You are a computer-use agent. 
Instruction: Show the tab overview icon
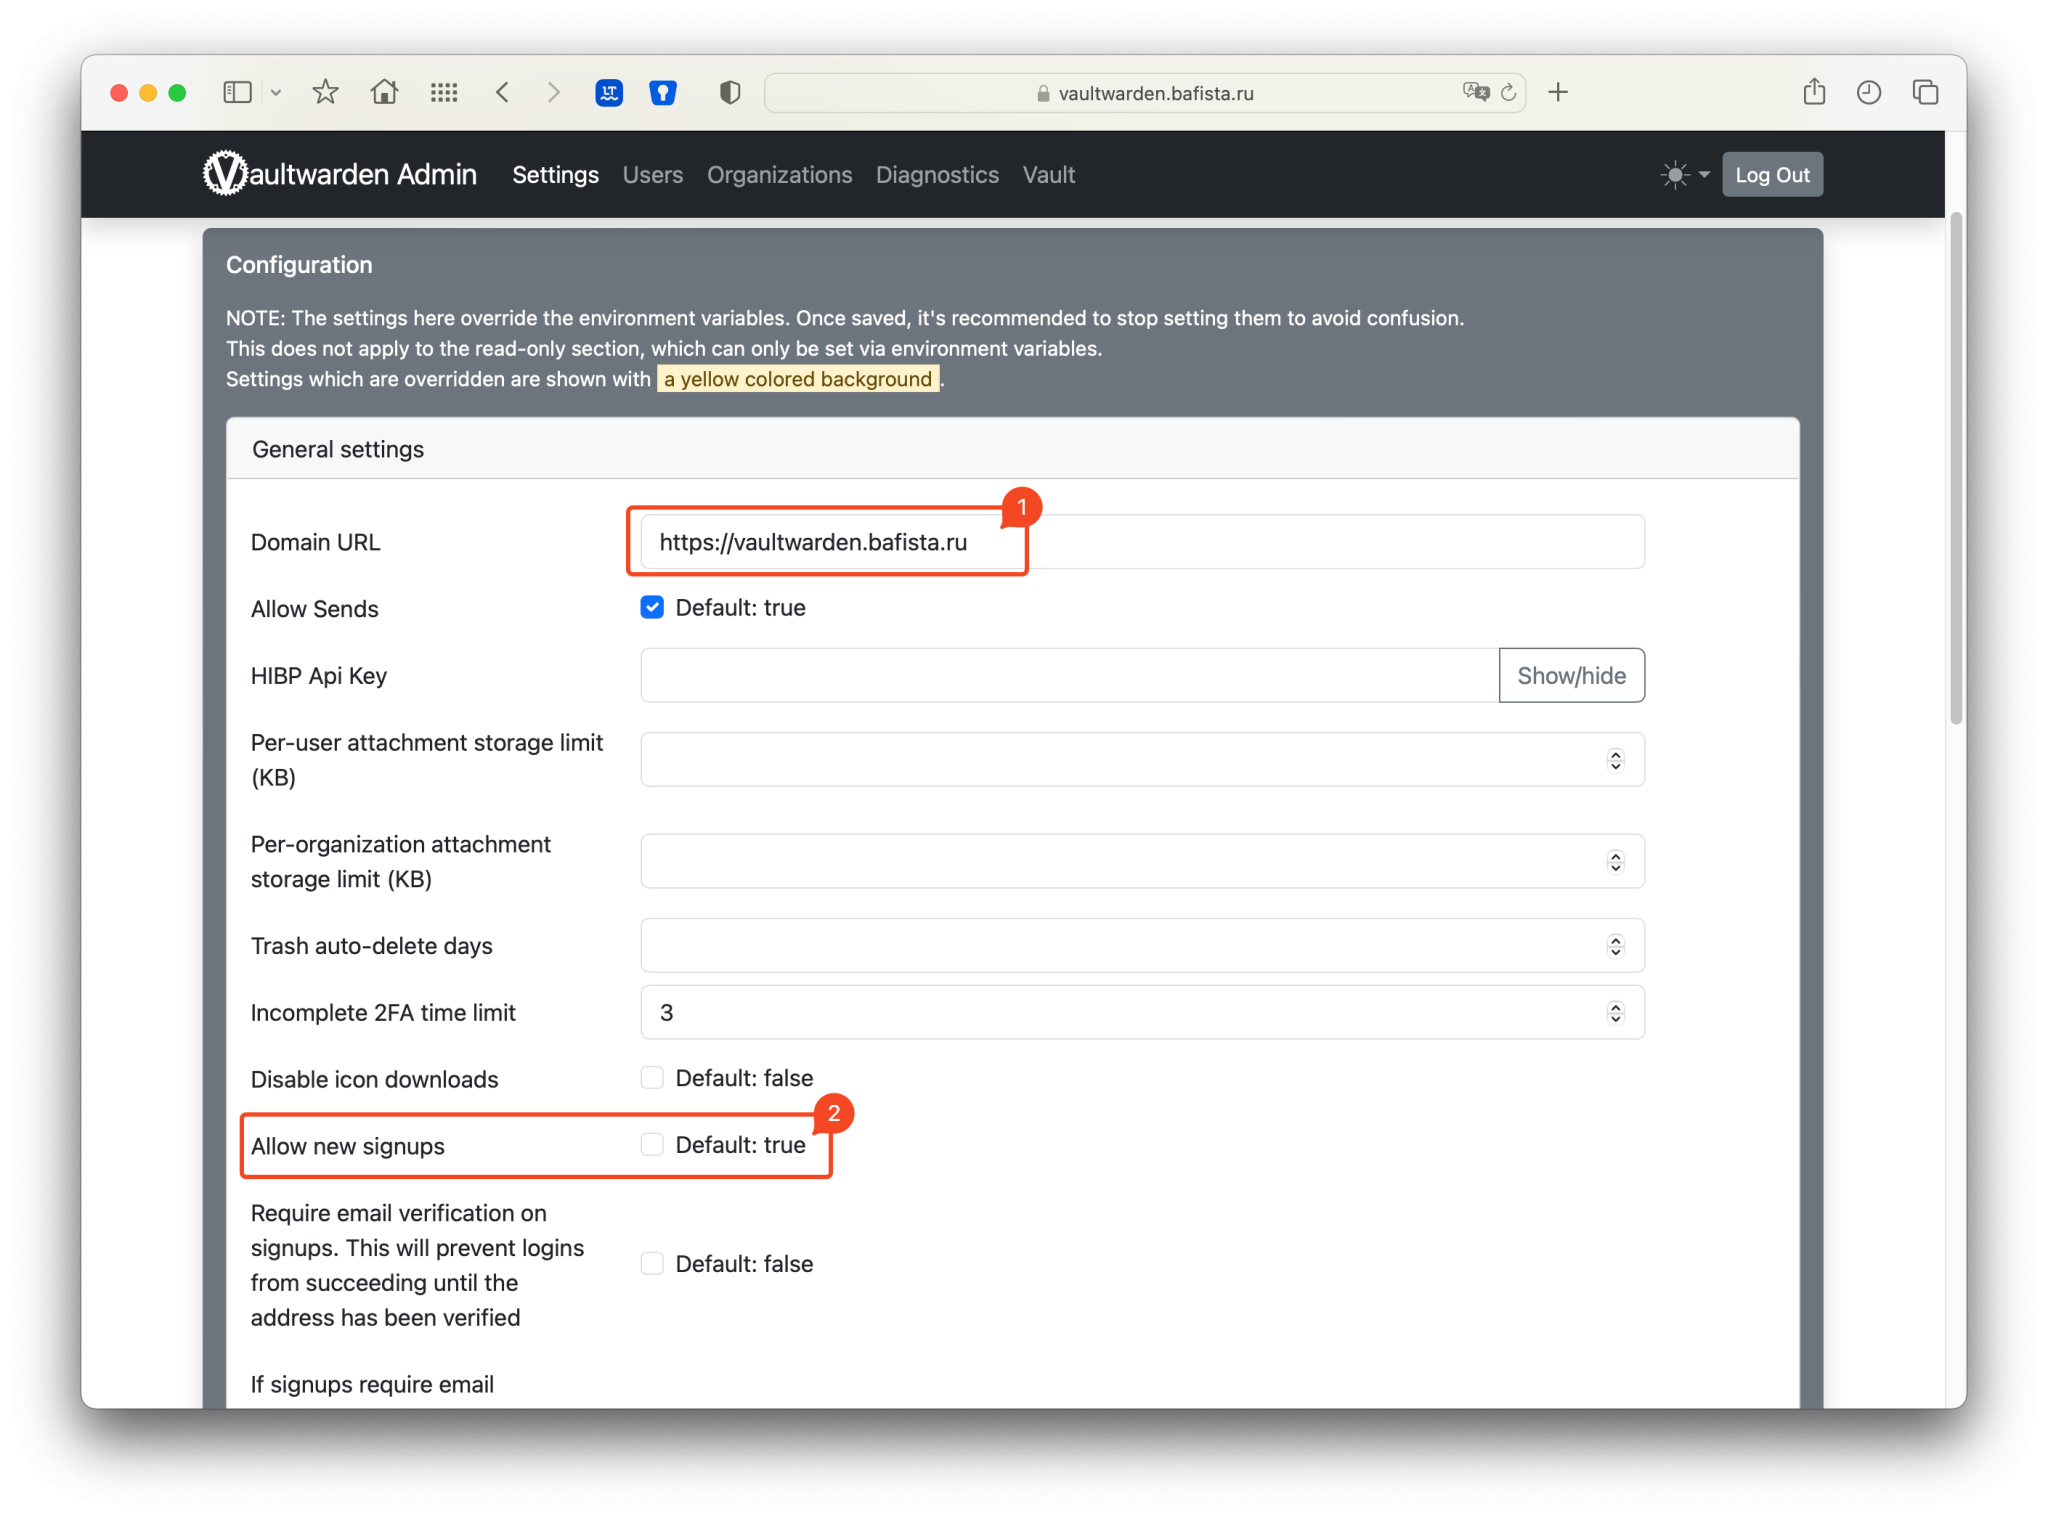point(1925,93)
